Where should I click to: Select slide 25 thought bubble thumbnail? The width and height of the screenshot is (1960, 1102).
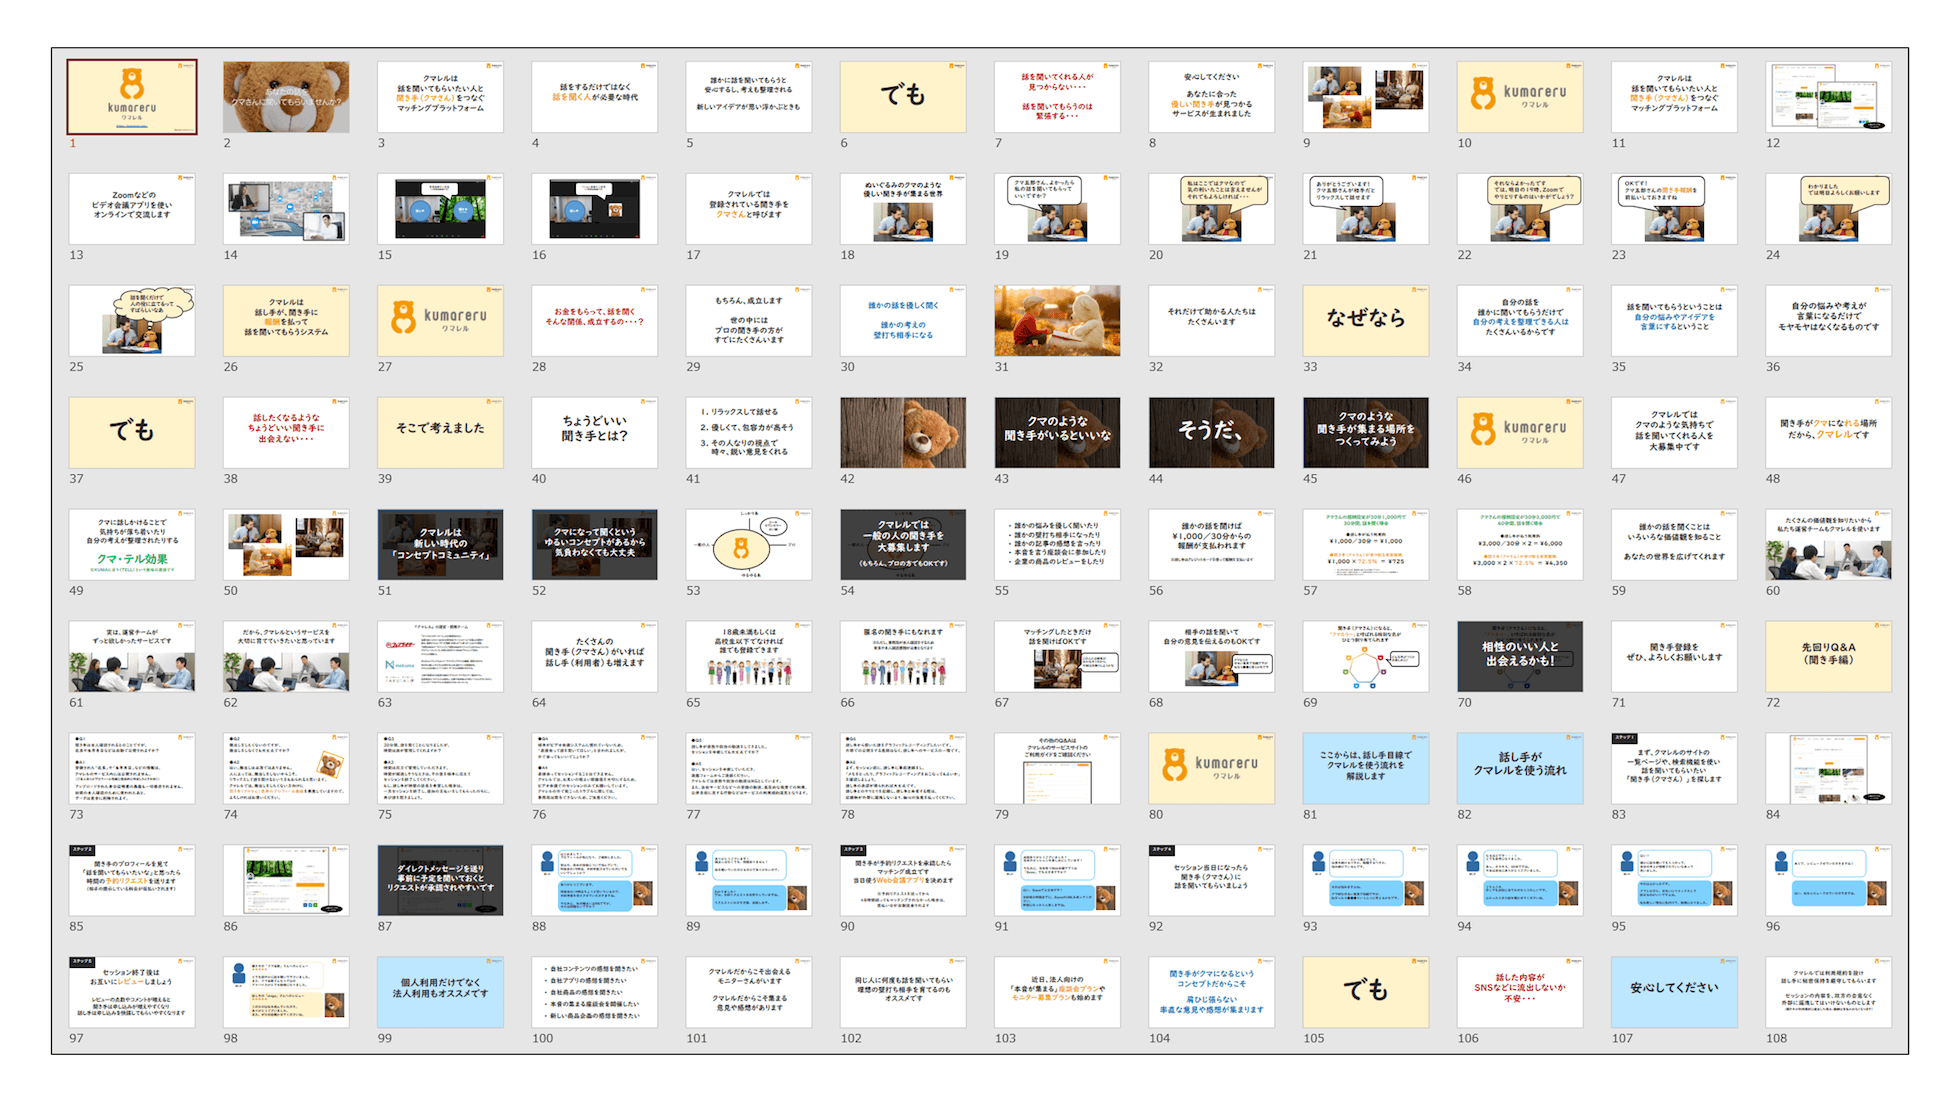tap(132, 321)
